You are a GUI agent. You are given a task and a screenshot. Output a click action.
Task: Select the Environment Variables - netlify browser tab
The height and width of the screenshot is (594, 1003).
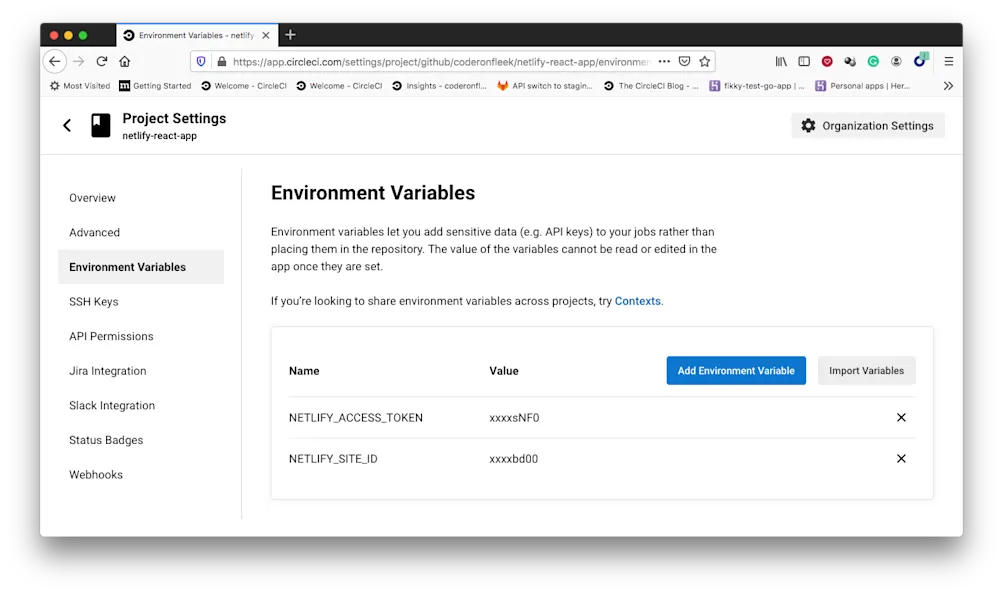197,35
